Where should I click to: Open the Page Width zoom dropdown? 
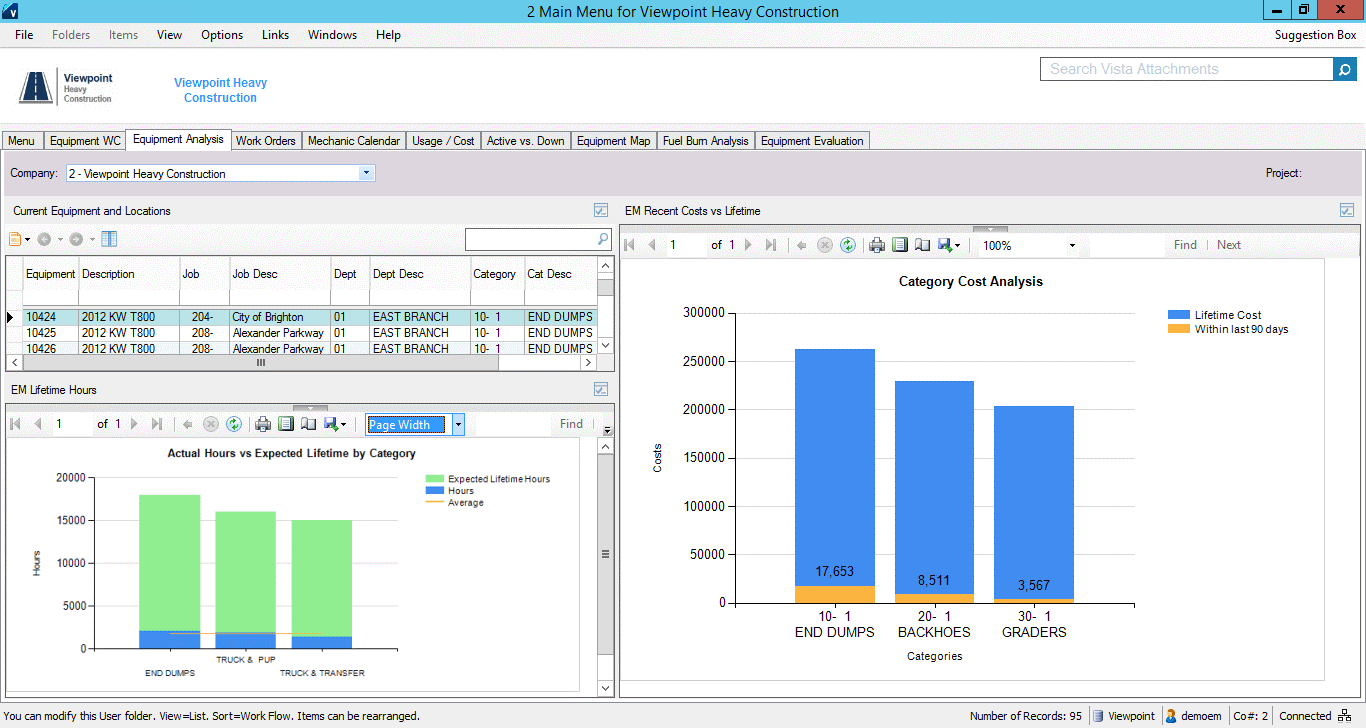[458, 424]
